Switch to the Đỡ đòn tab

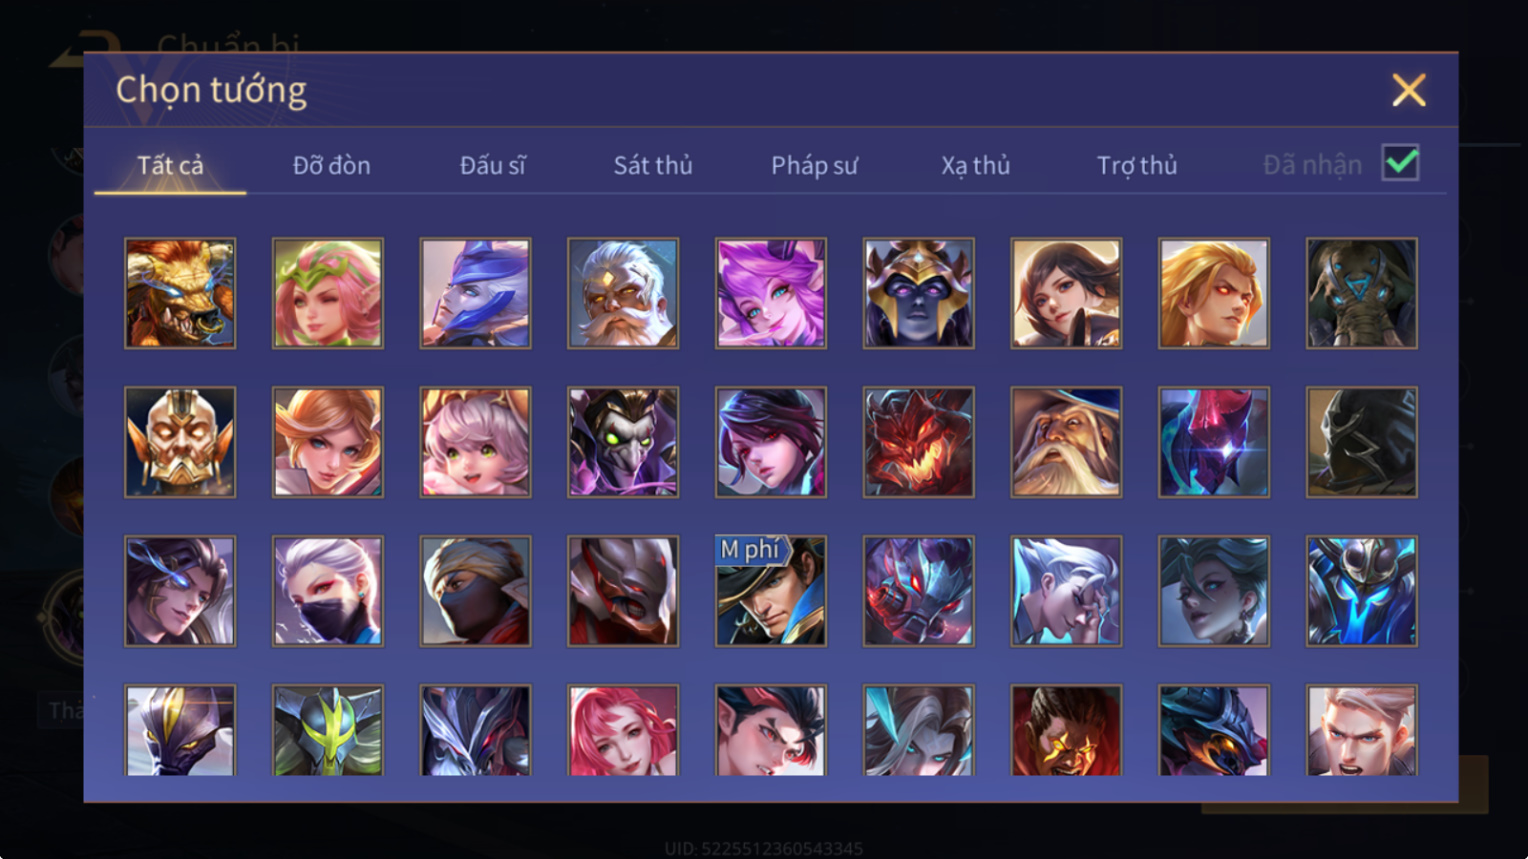coord(331,165)
